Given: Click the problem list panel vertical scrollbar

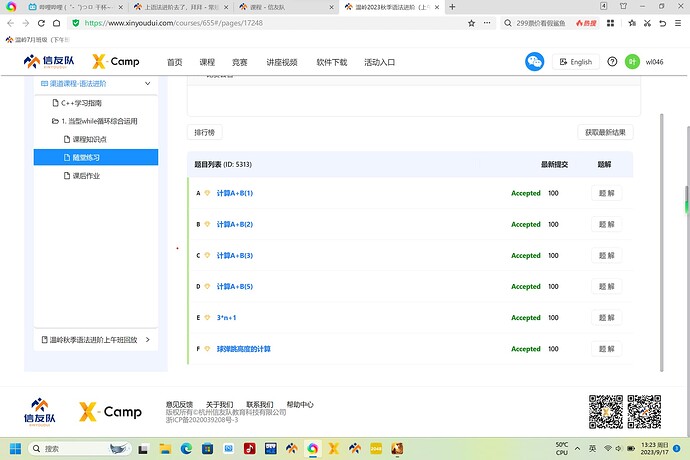Looking at the screenshot, I should pos(661,242).
